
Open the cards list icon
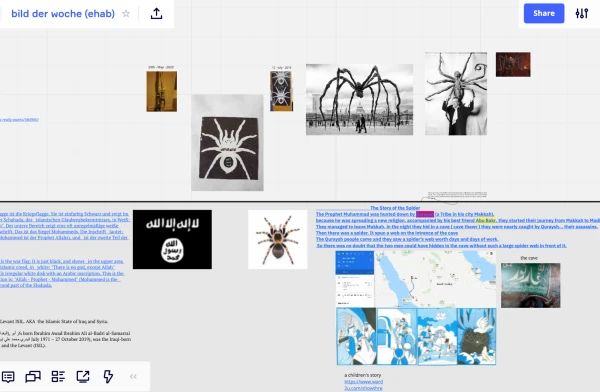click(58, 377)
